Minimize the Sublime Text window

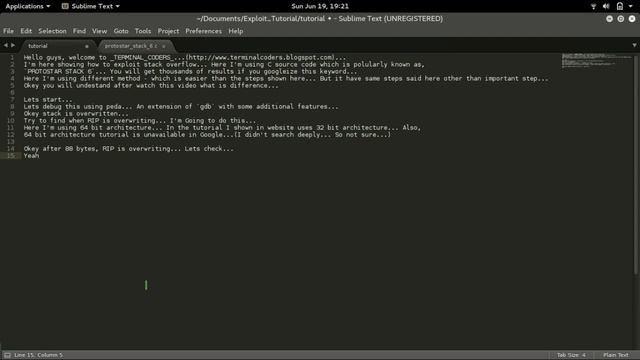tap(609, 19)
